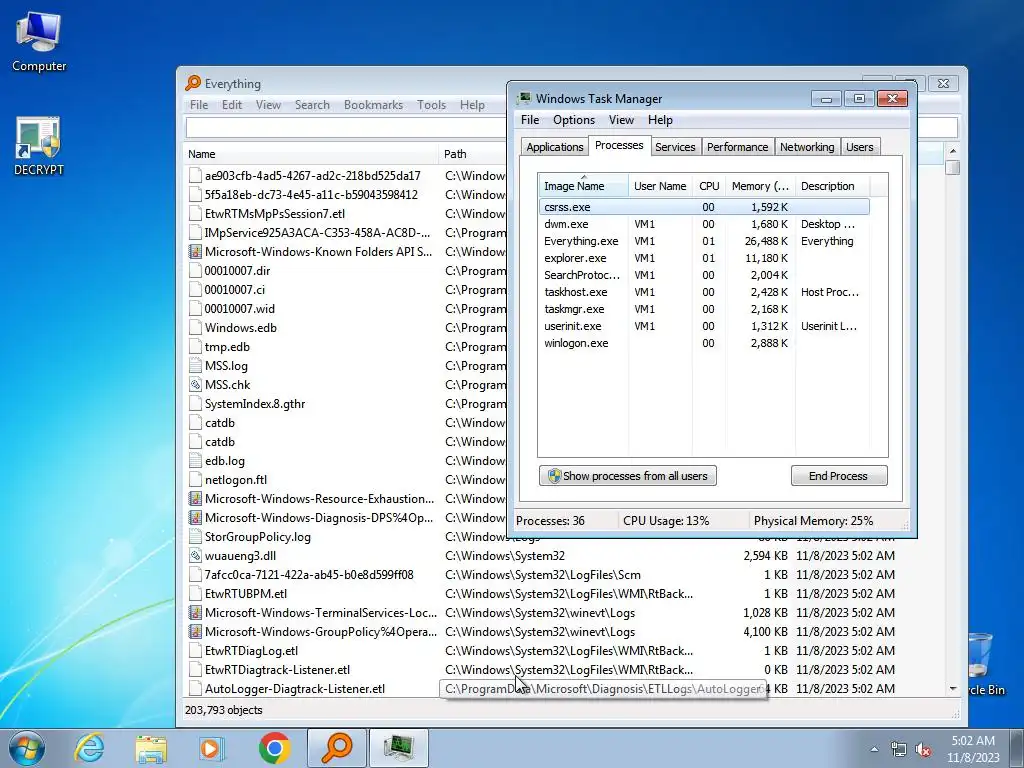This screenshot has width=1024, height=768.
Task: Open Task Manager File menu
Action: (530, 120)
